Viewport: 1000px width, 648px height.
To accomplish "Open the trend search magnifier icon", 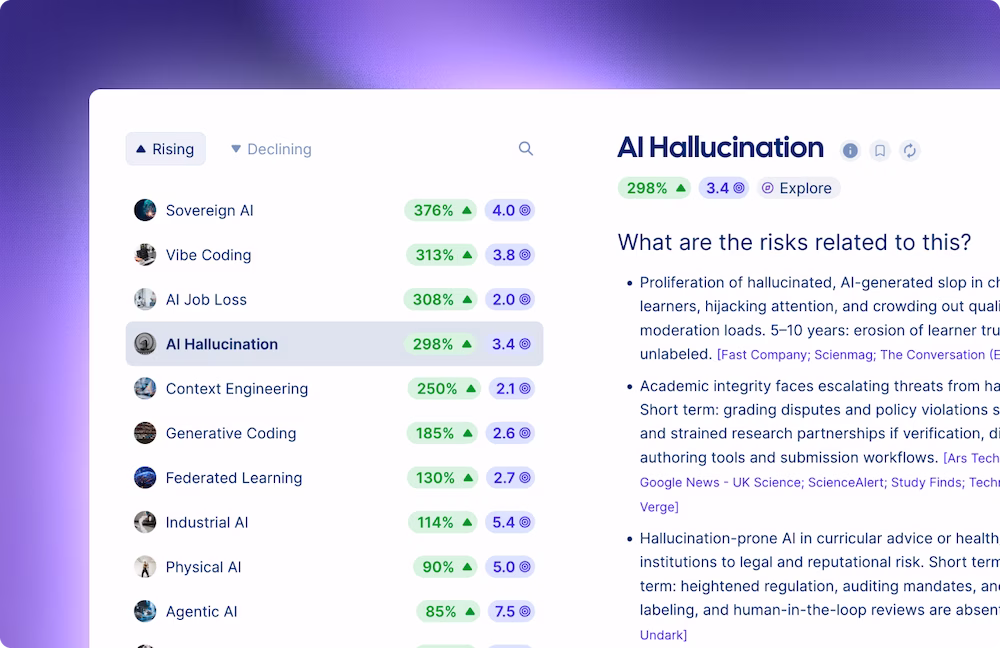I will tap(526, 149).
